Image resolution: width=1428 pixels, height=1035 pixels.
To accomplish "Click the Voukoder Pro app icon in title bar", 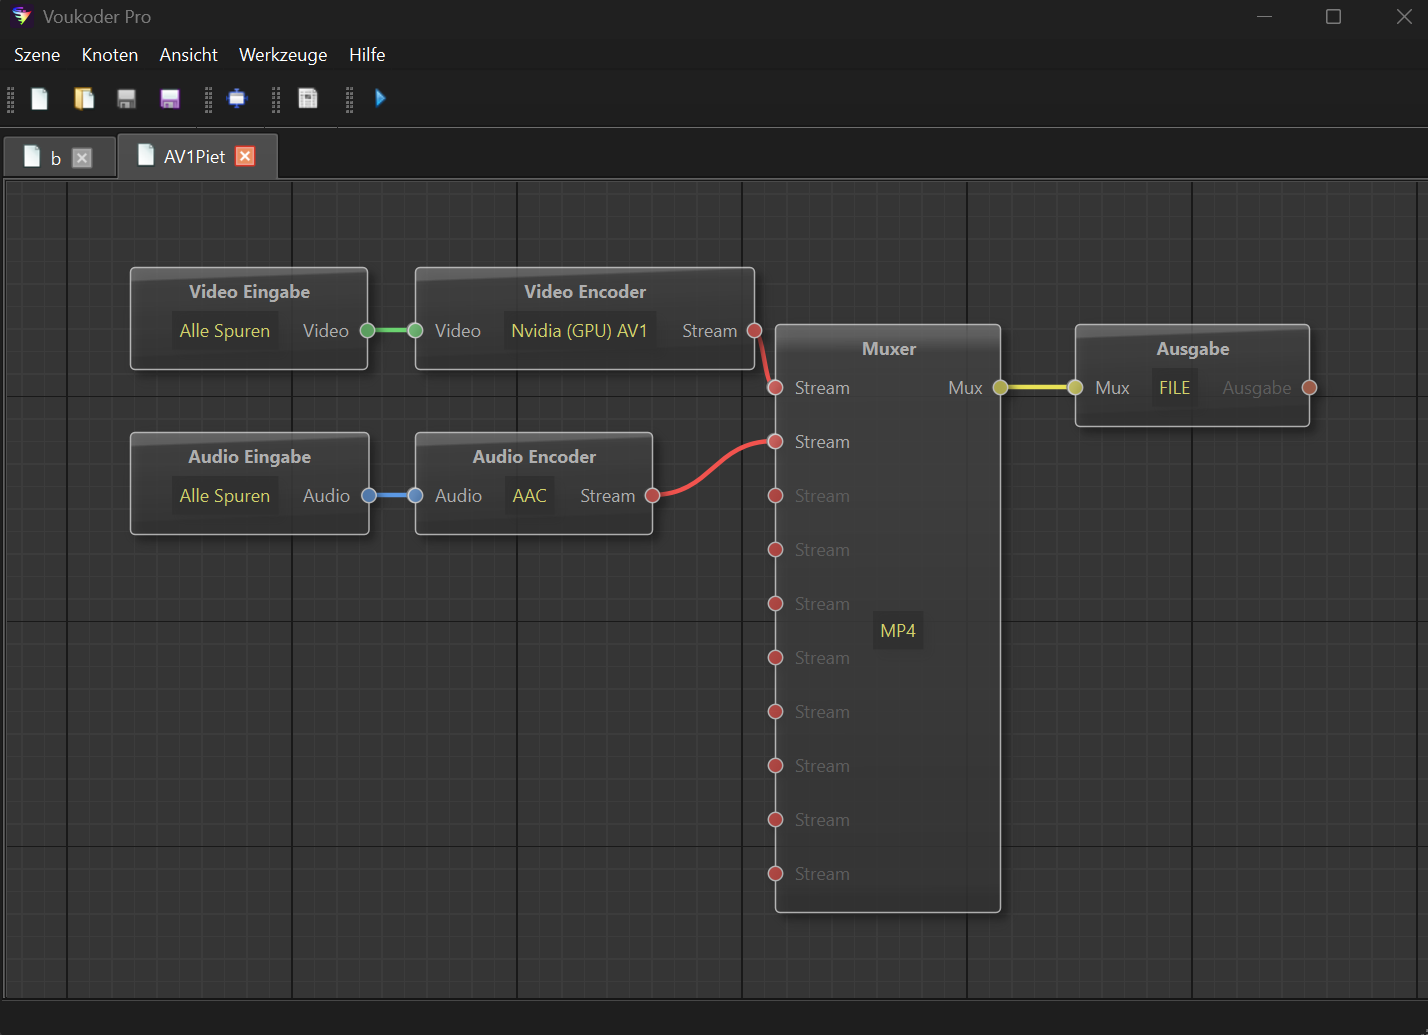I will pyautogui.click(x=21, y=17).
